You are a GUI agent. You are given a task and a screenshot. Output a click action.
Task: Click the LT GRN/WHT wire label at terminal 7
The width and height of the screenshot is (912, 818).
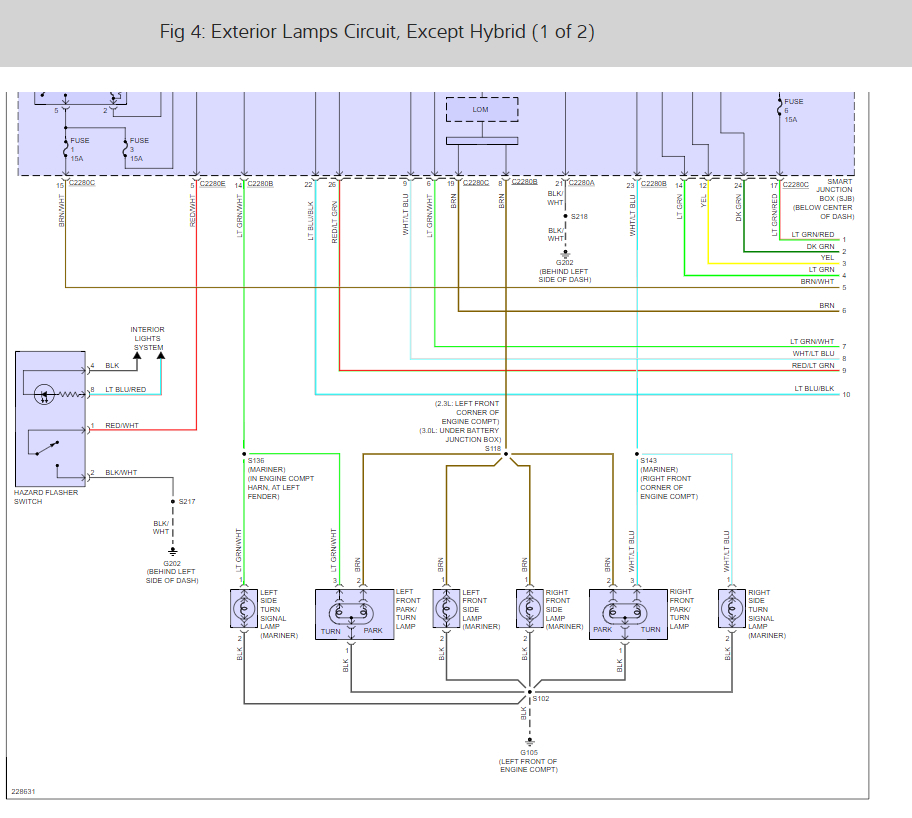pyautogui.click(x=812, y=342)
